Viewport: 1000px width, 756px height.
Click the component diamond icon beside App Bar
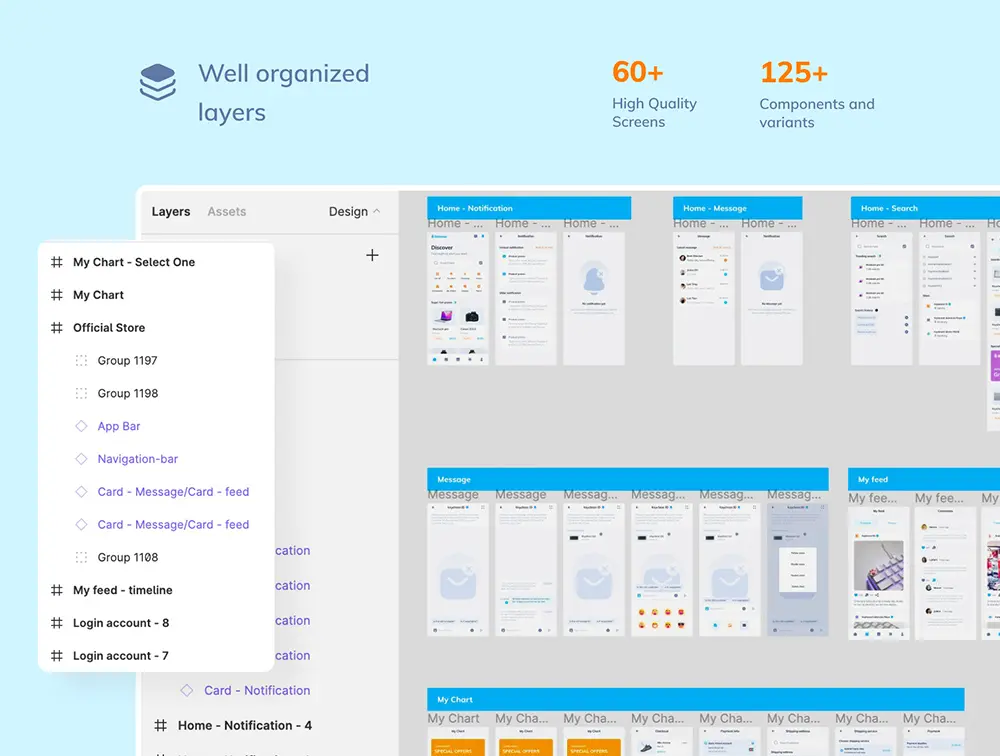(82, 426)
